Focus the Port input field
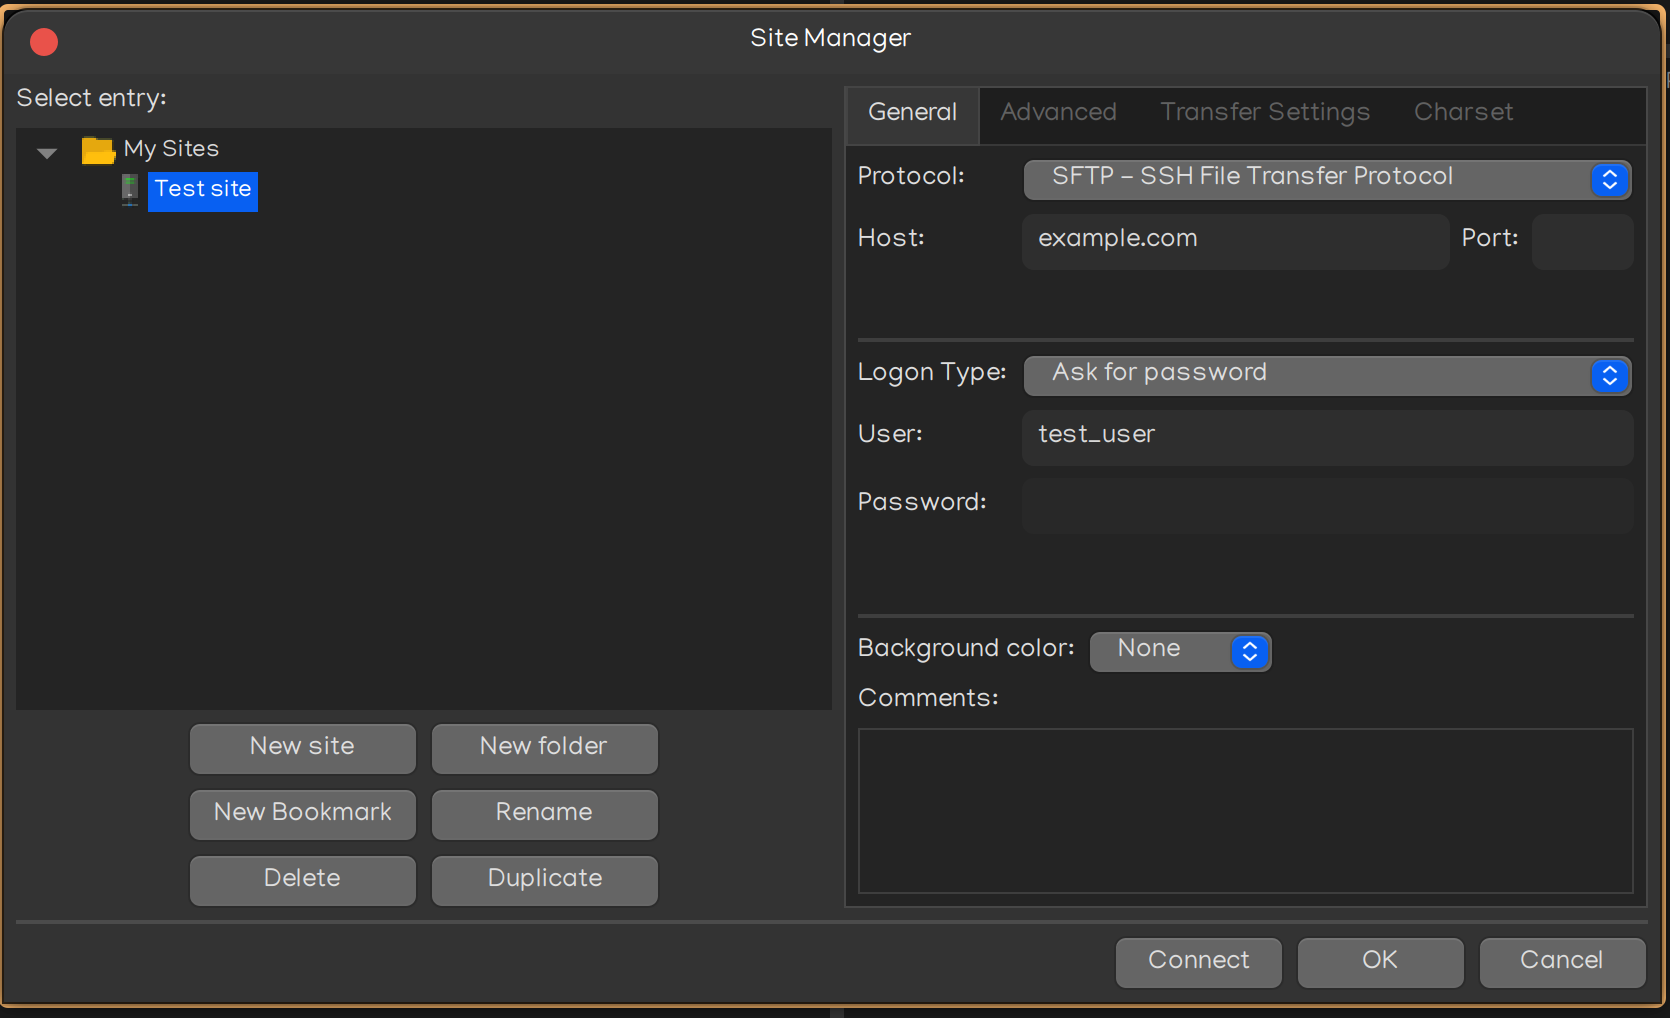This screenshot has width=1670, height=1018. tap(1582, 241)
